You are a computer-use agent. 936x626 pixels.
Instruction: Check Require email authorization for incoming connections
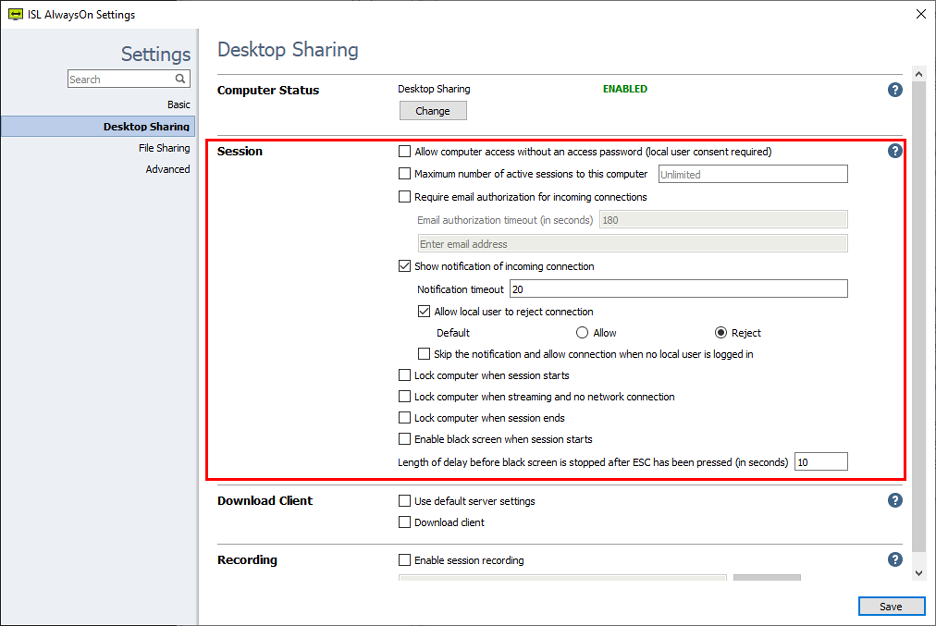tap(405, 197)
